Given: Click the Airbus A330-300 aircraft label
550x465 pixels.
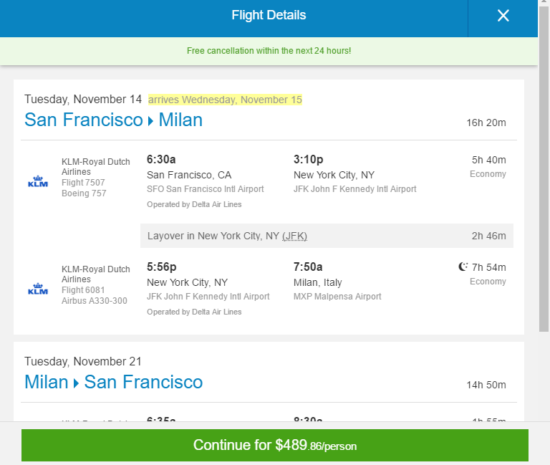Looking at the screenshot, I should (x=94, y=301).
